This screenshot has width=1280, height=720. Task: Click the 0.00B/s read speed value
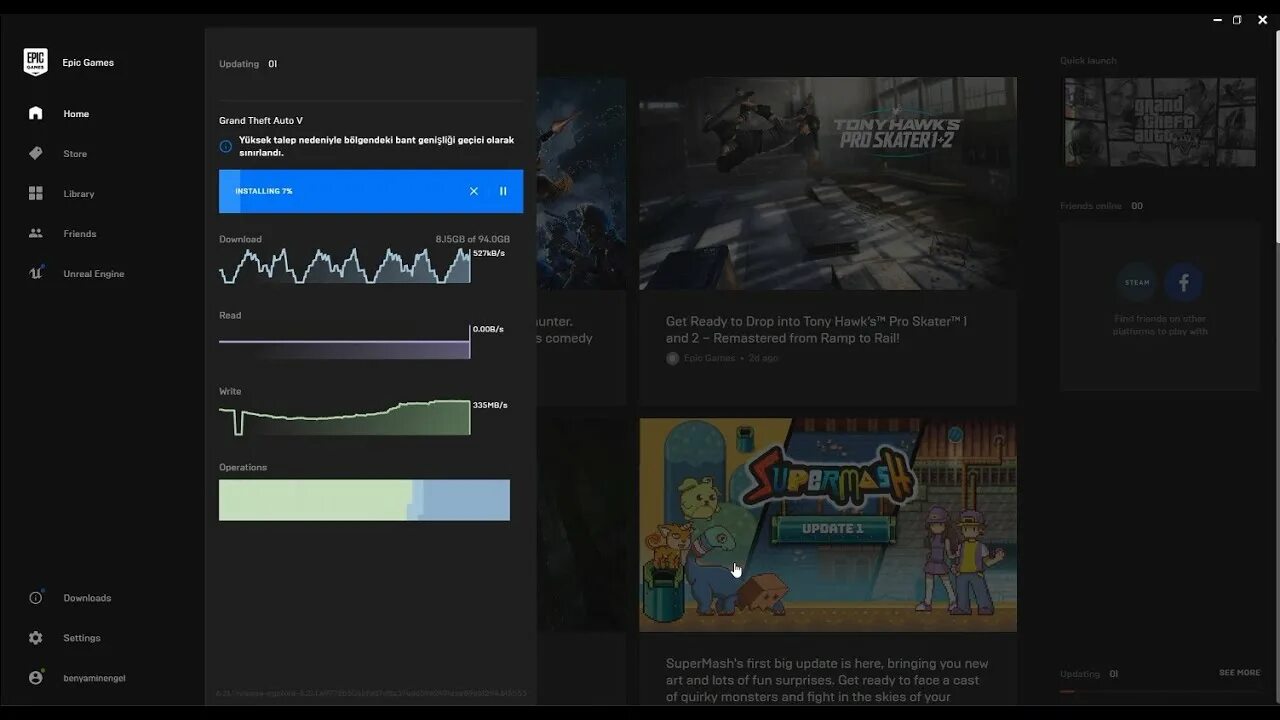pos(488,329)
